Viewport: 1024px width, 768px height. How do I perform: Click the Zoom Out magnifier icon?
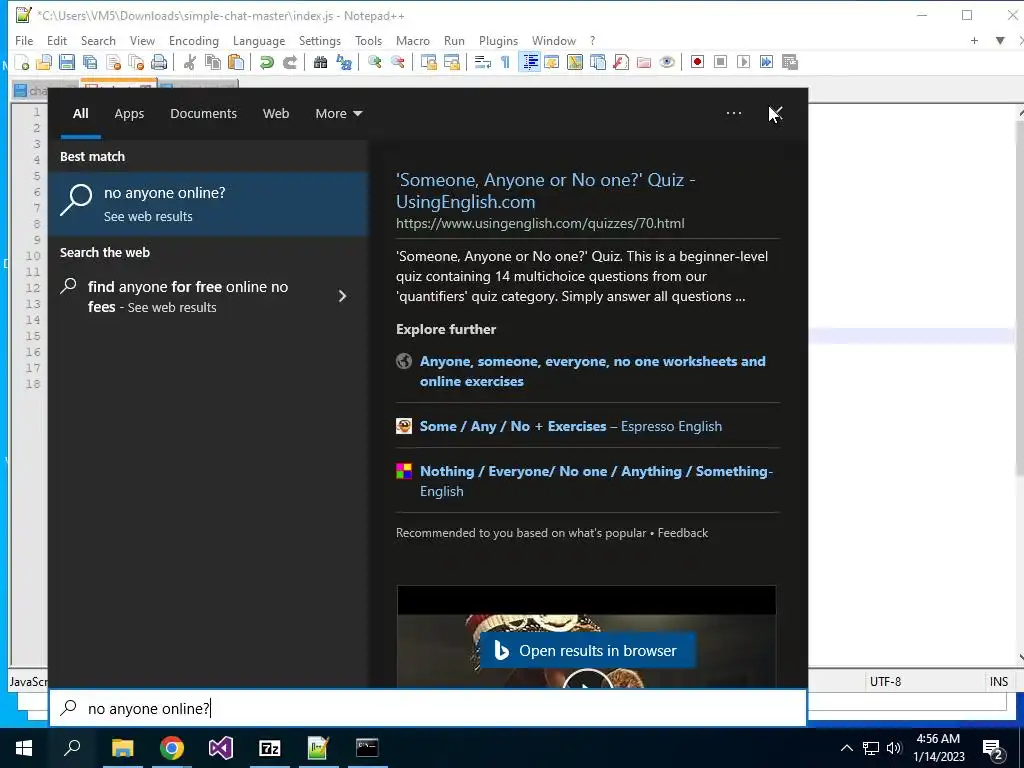[x=398, y=62]
